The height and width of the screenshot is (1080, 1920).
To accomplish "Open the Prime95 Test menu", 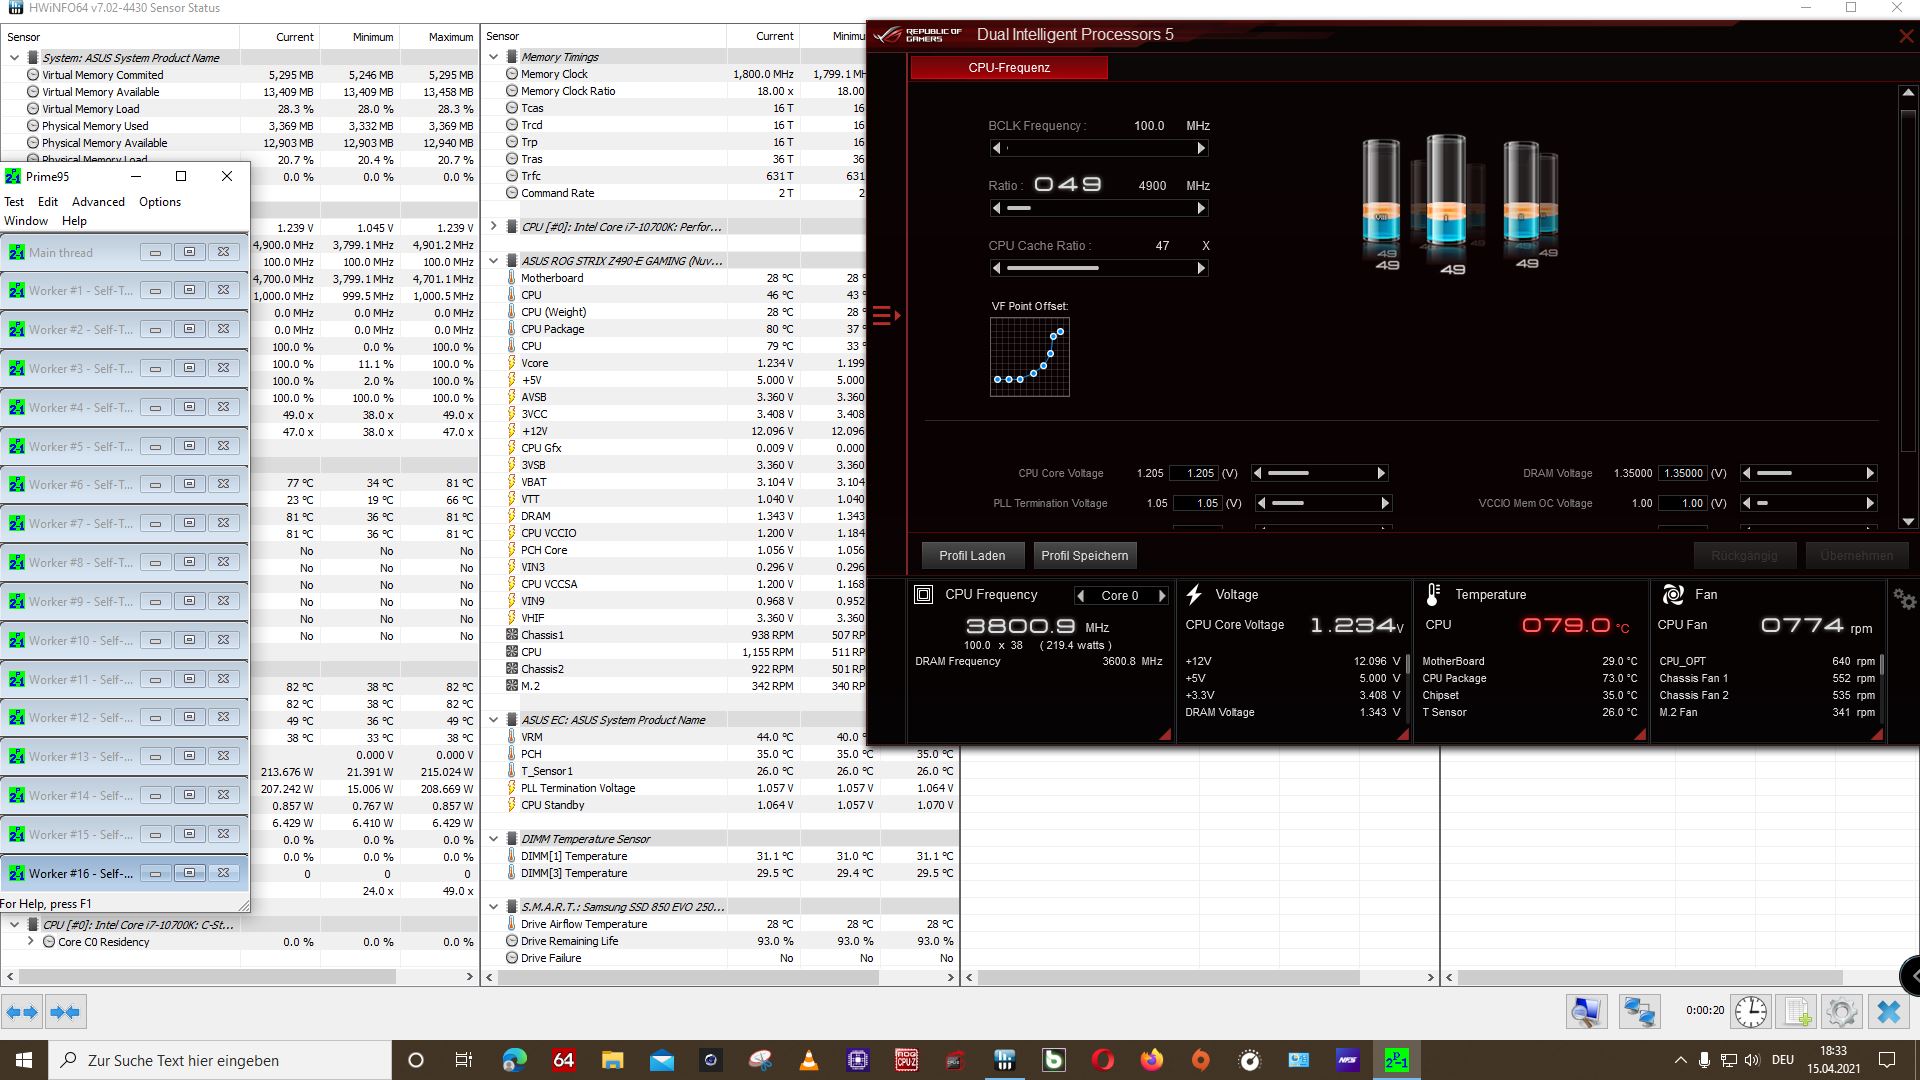I will [14, 202].
